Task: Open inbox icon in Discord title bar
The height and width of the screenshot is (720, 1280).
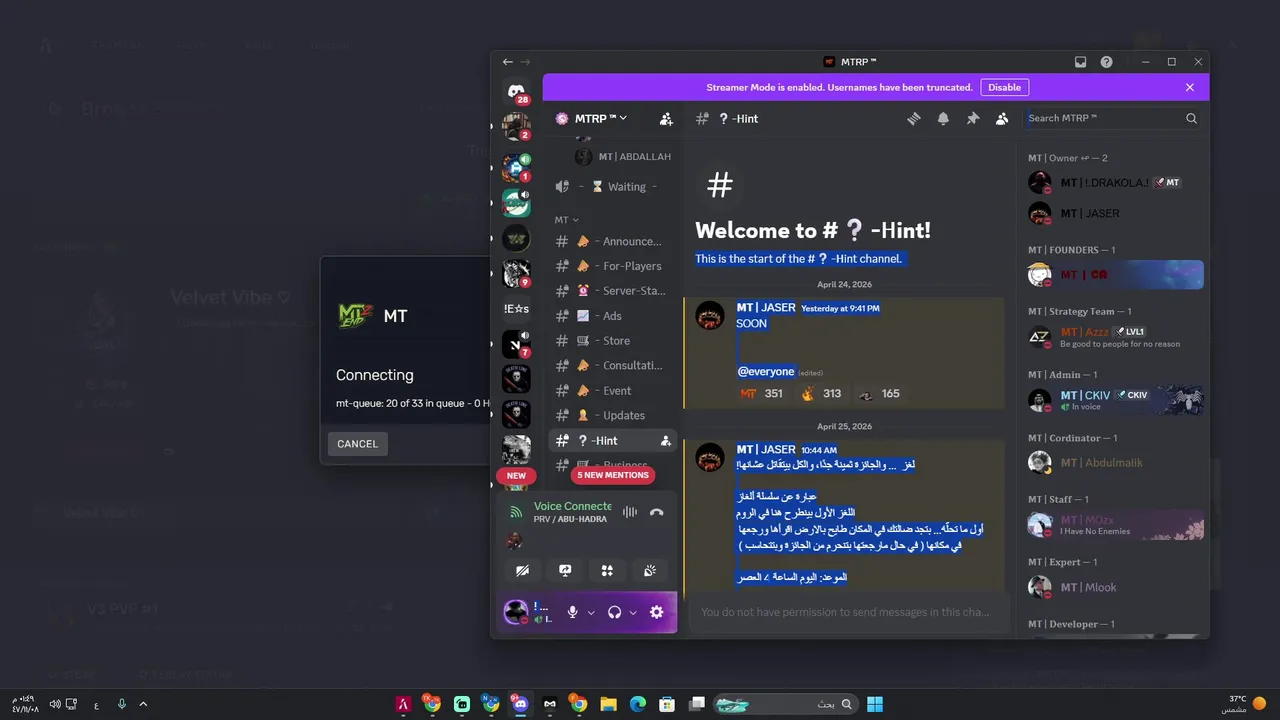Action: [x=1080, y=62]
